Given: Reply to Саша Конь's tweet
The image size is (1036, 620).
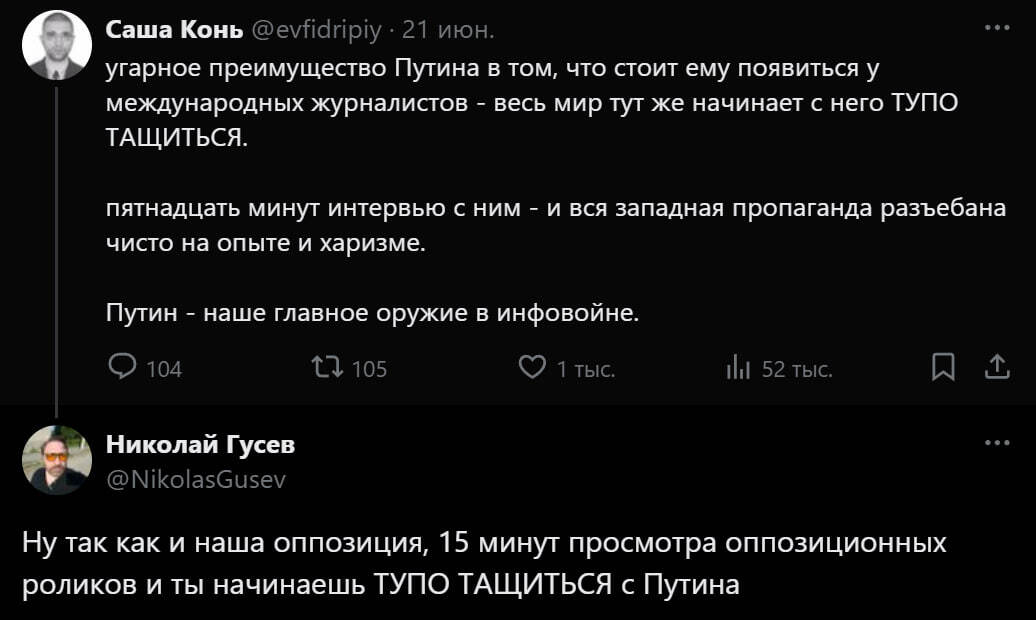Looking at the screenshot, I should click(x=122, y=369).
